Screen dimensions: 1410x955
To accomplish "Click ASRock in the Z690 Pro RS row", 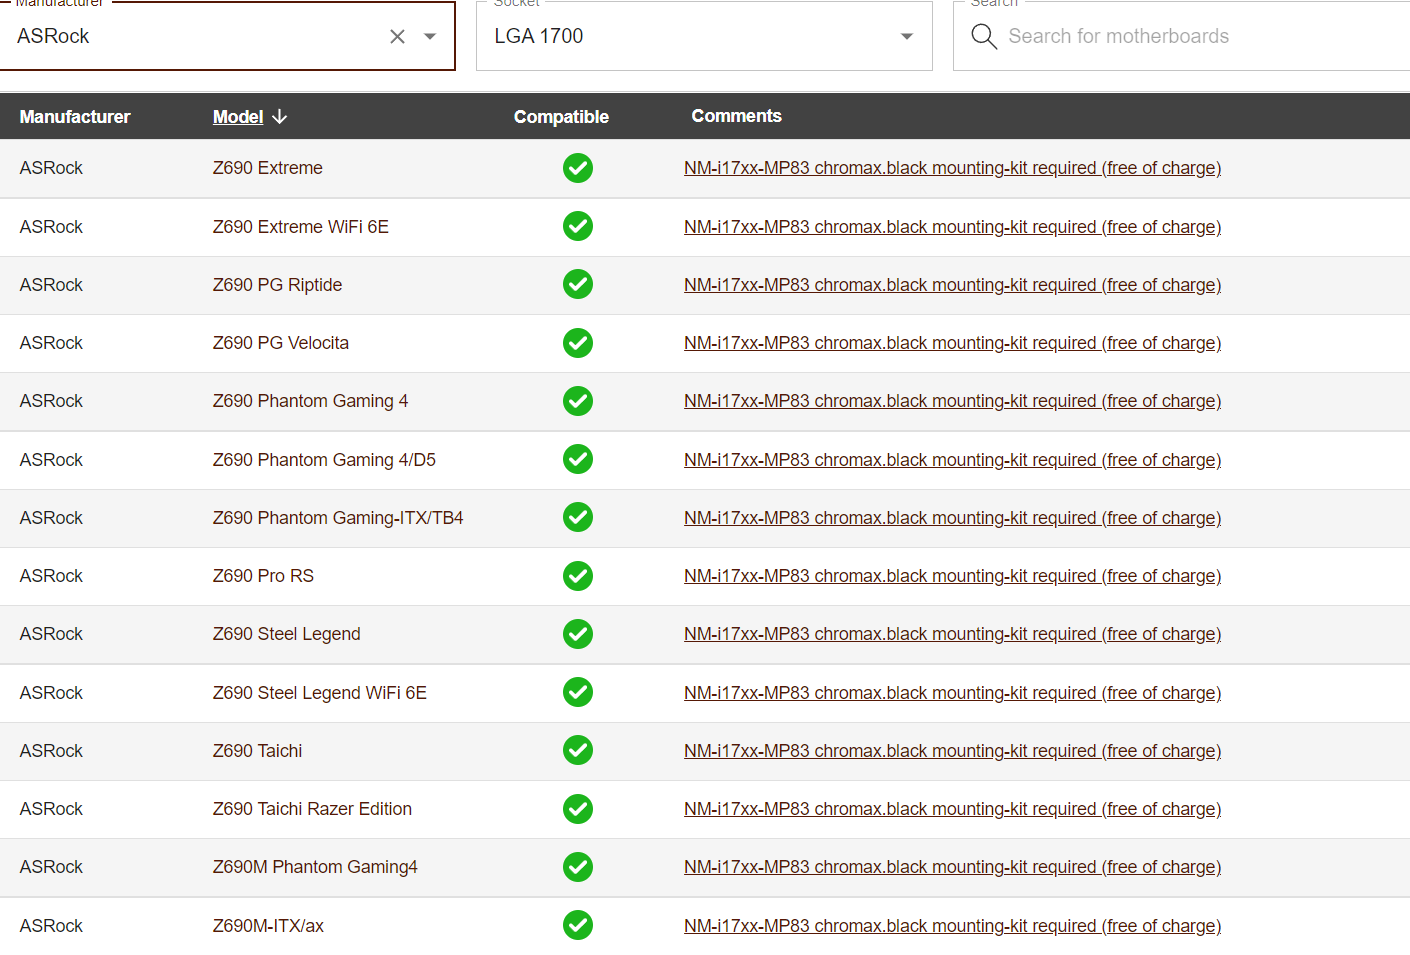I will (x=51, y=576).
